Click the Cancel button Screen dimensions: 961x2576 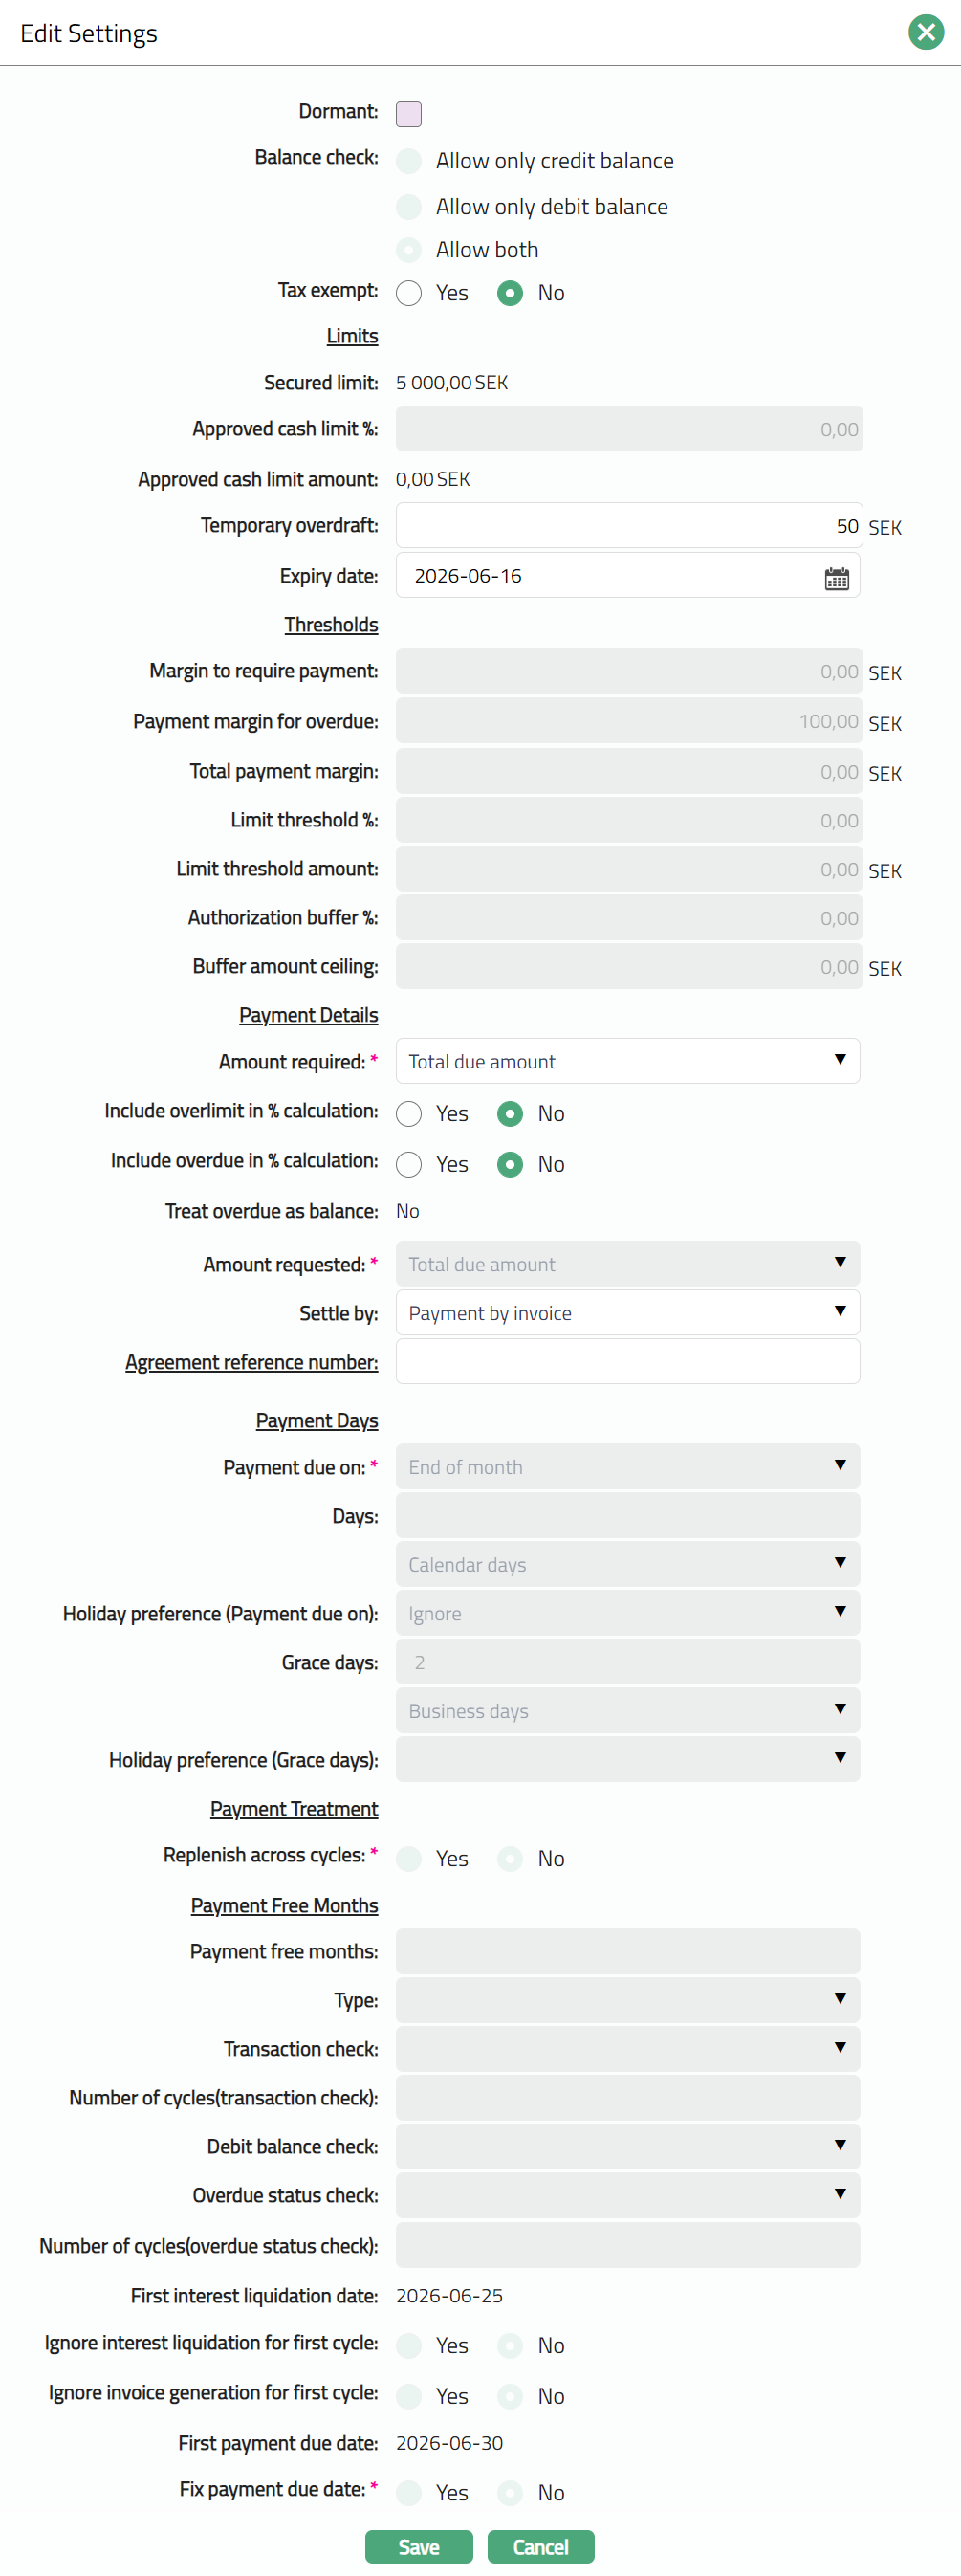[x=540, y=2547]
